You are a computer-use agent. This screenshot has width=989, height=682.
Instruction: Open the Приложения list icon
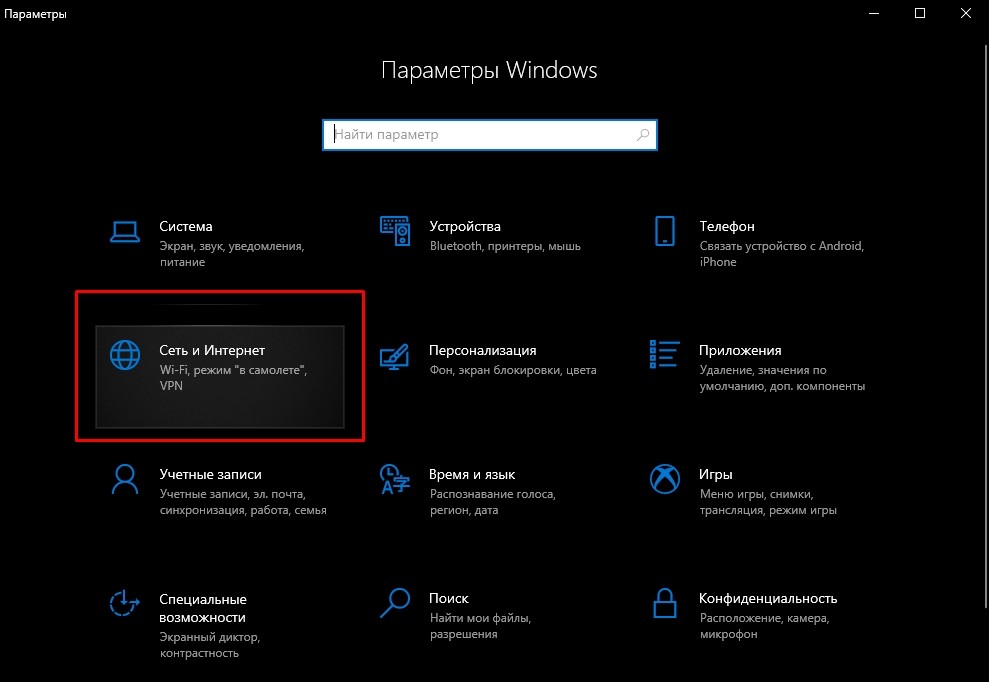click(665, 354)
